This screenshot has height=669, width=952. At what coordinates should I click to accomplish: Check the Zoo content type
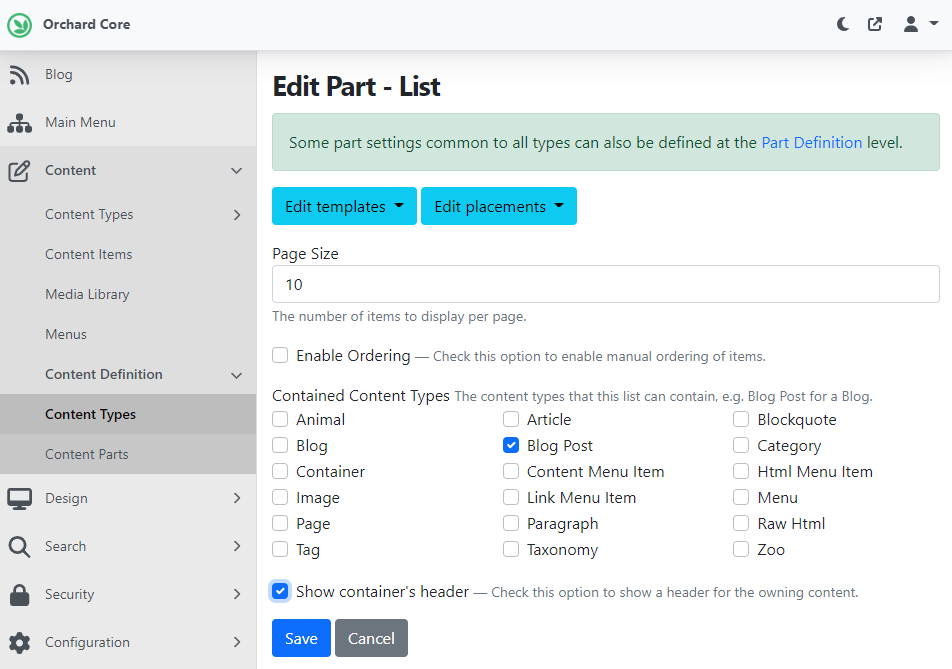click(741, 549)
